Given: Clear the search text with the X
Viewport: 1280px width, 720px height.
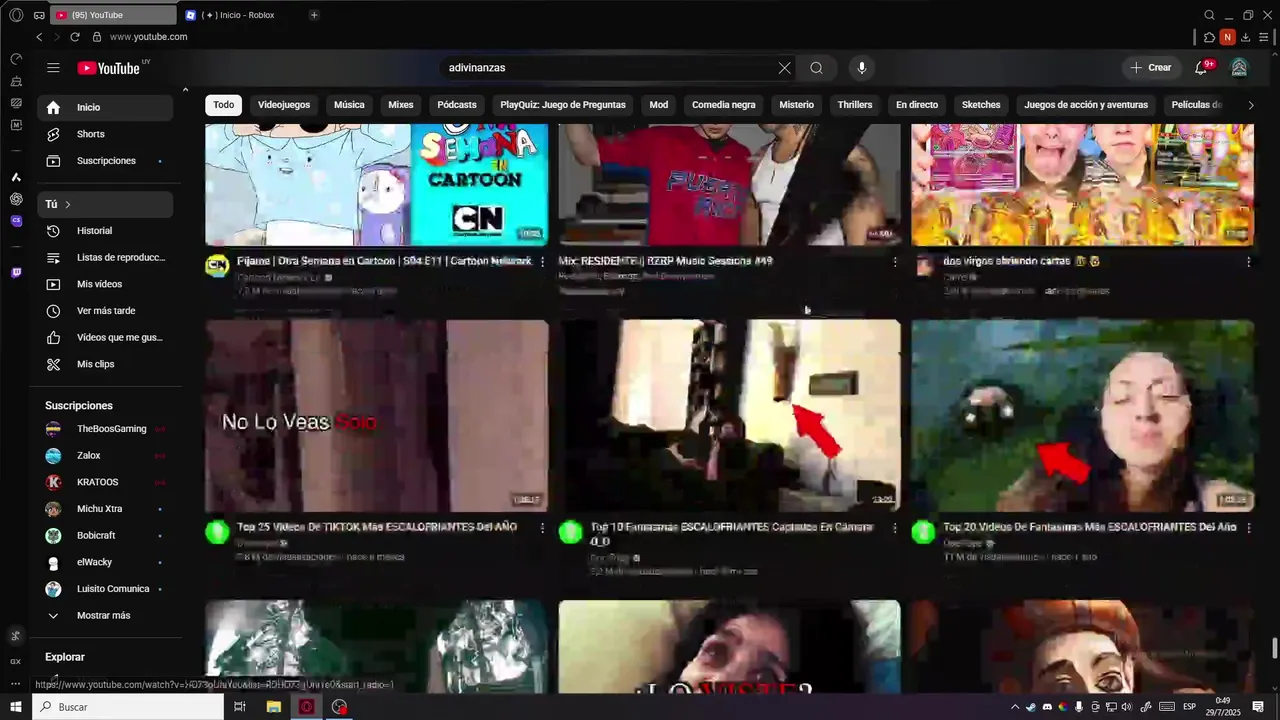Looking at the screenshot, I should pyautogui.click(x=784, y=68).
